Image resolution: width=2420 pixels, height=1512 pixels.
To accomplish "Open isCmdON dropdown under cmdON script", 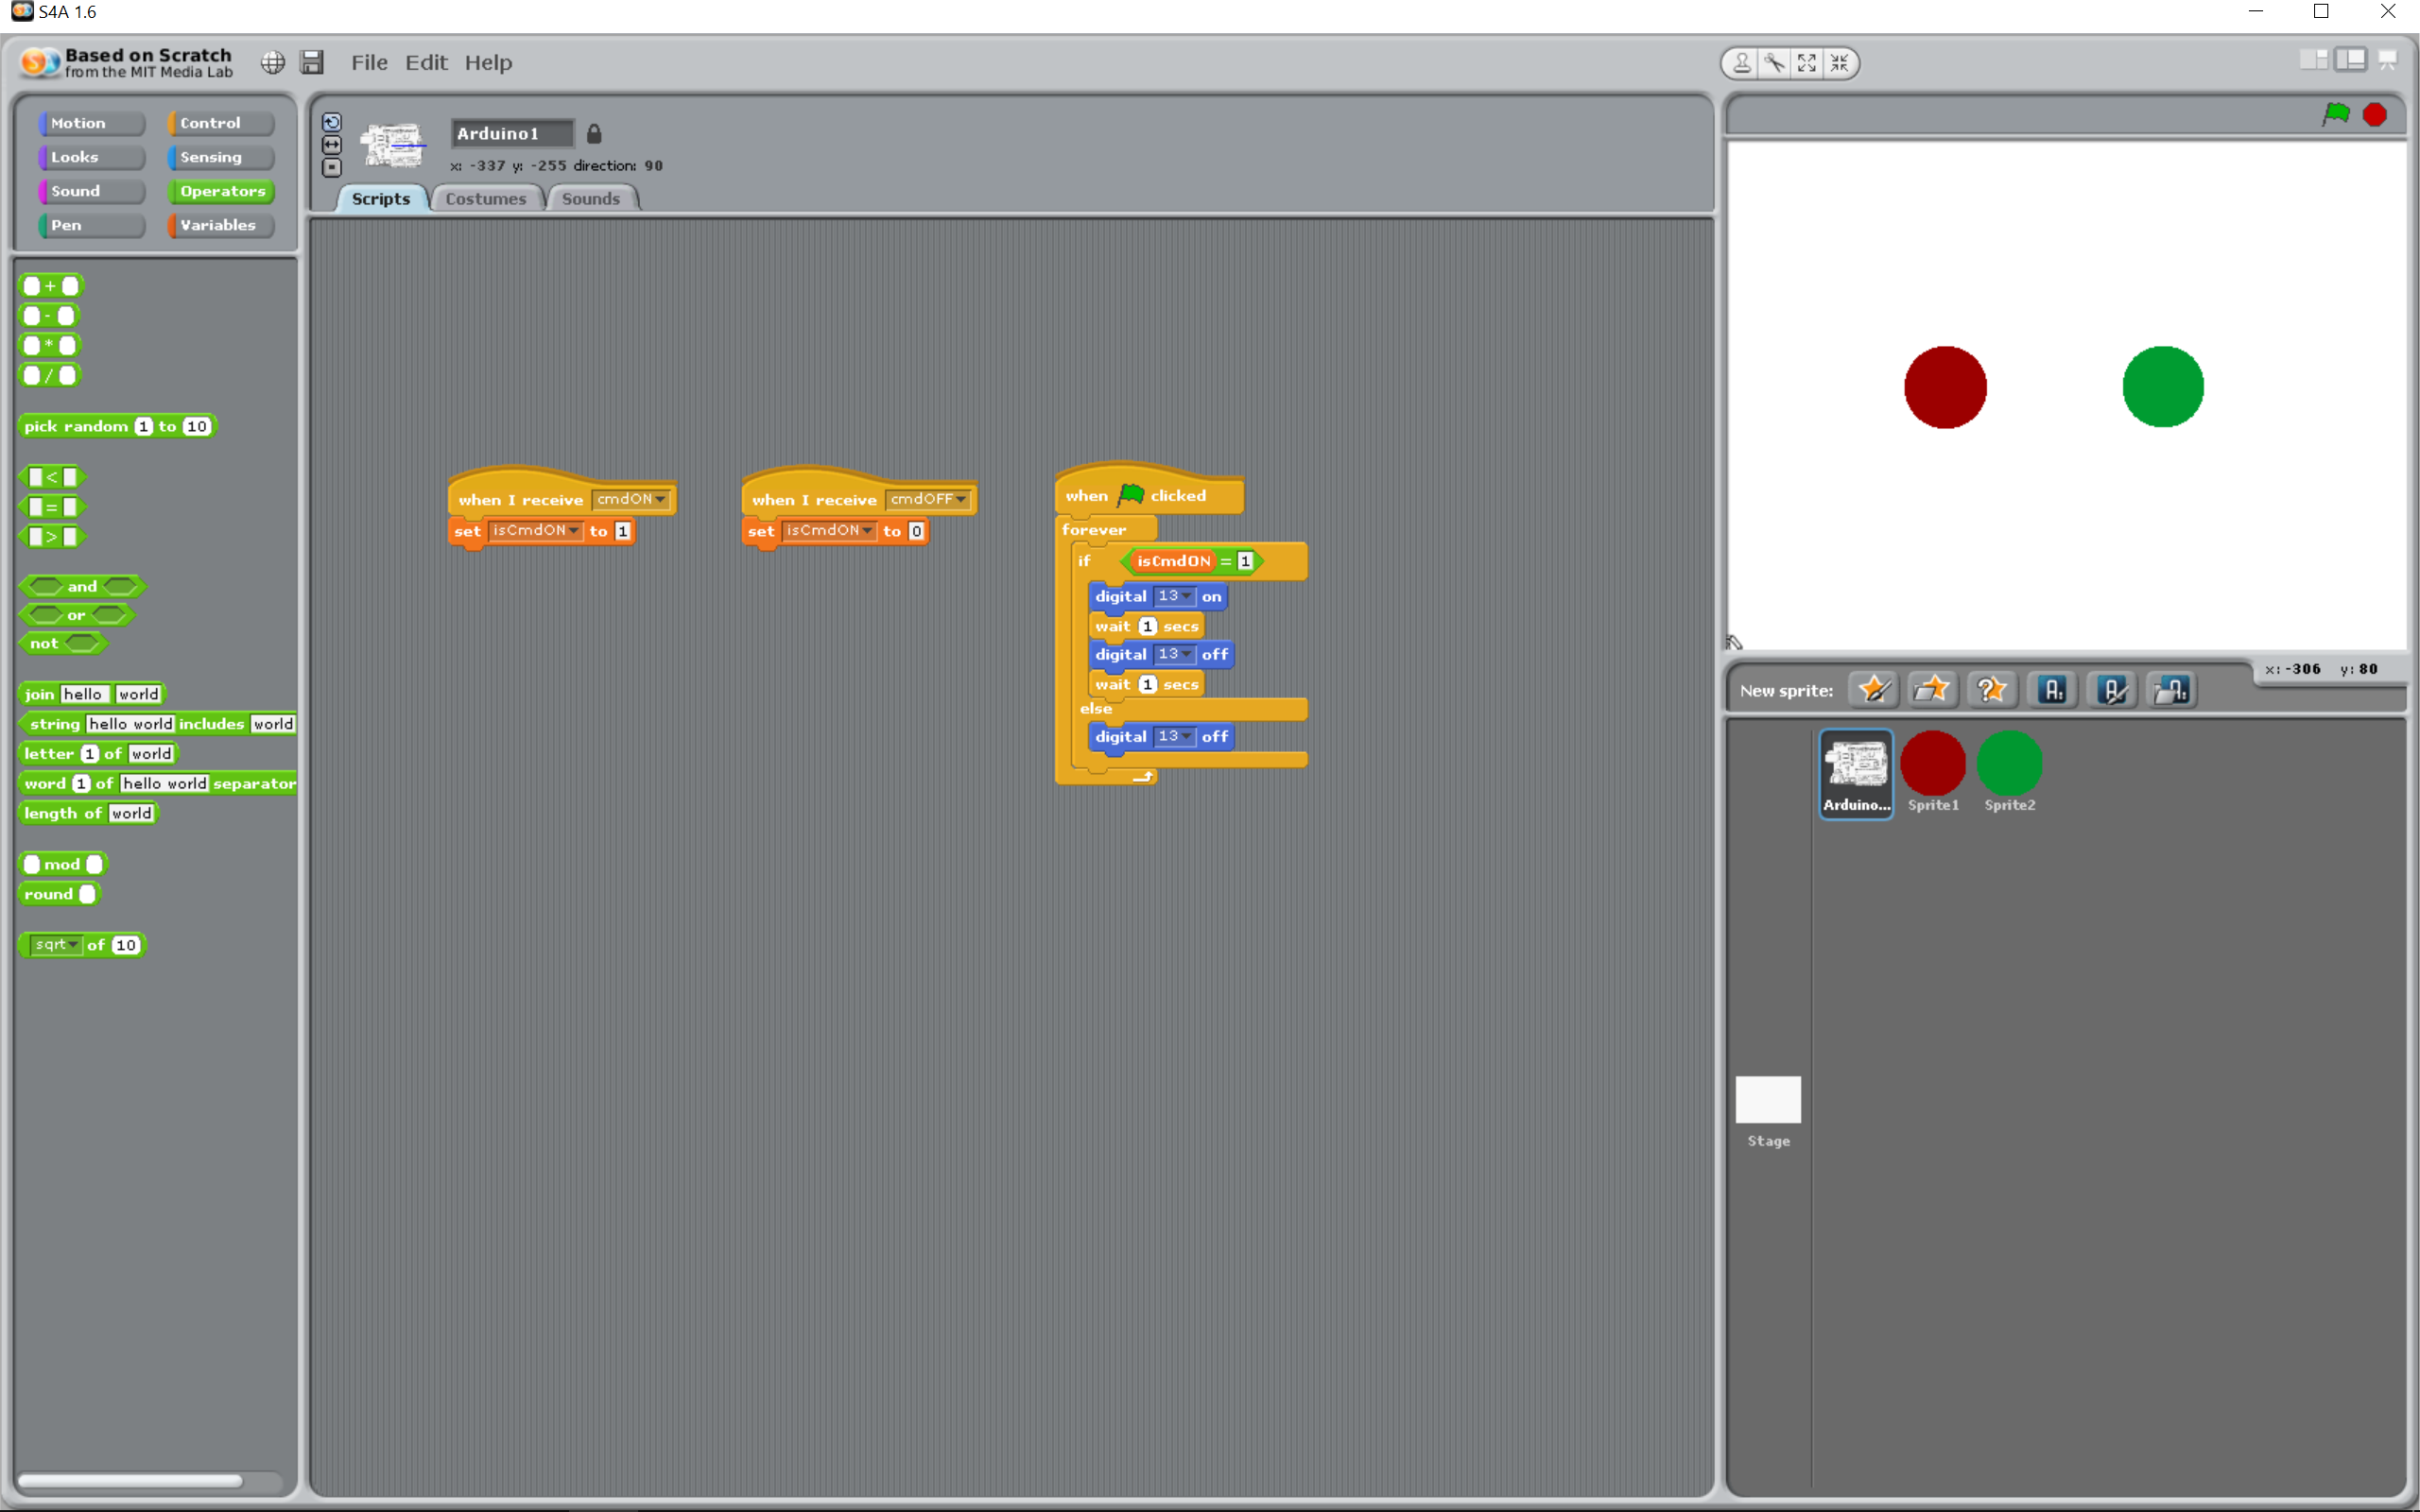I will [535, 531].
